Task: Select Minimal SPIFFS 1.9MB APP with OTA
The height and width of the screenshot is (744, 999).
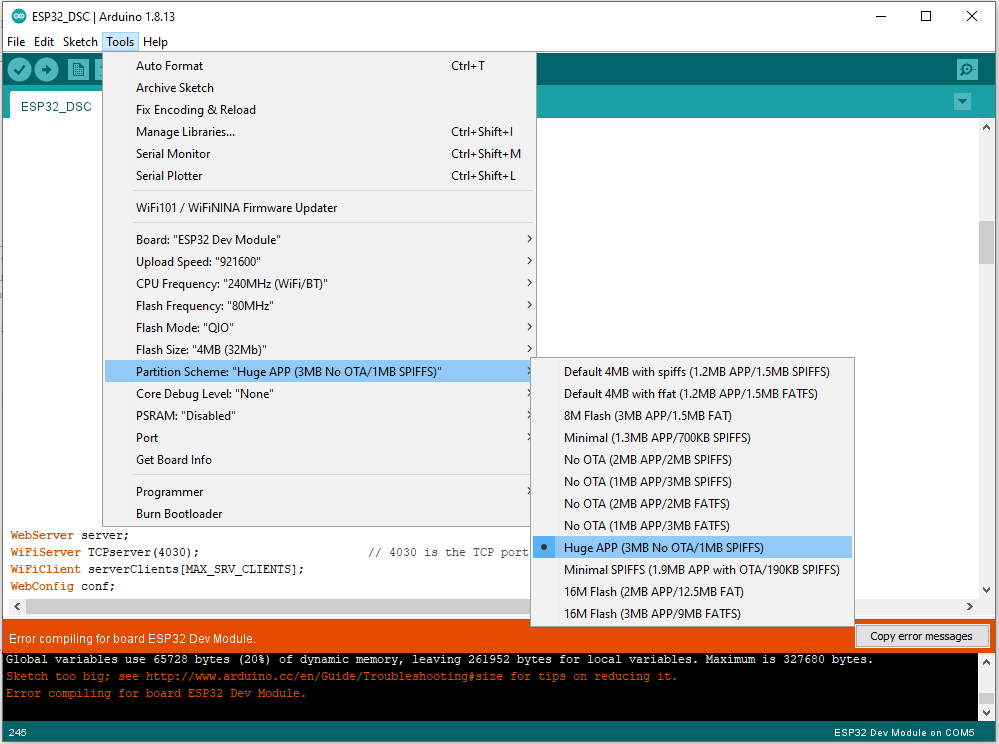Action: tap(693, 569)
